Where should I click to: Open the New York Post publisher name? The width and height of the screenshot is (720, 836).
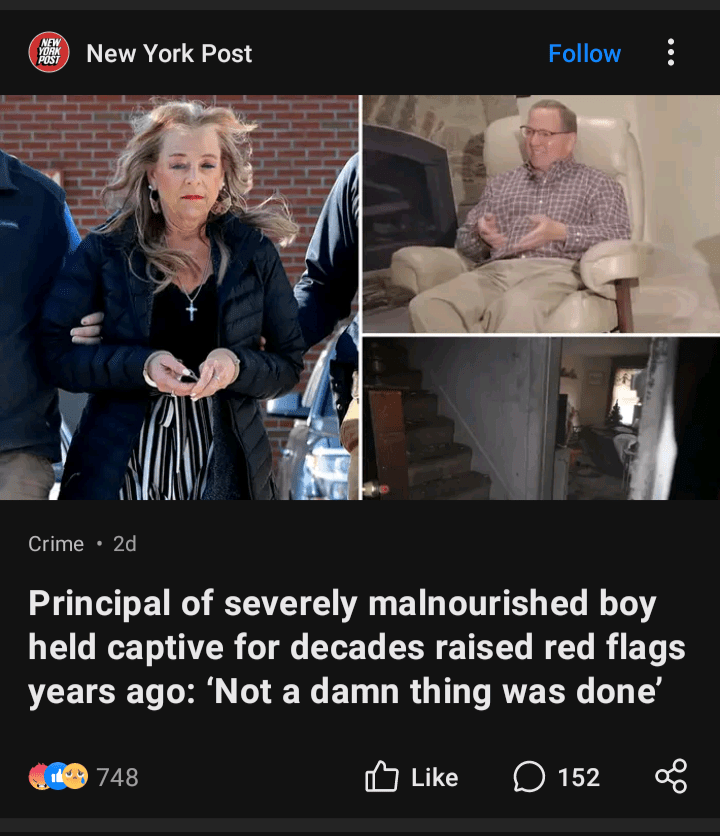pos(169,53)
